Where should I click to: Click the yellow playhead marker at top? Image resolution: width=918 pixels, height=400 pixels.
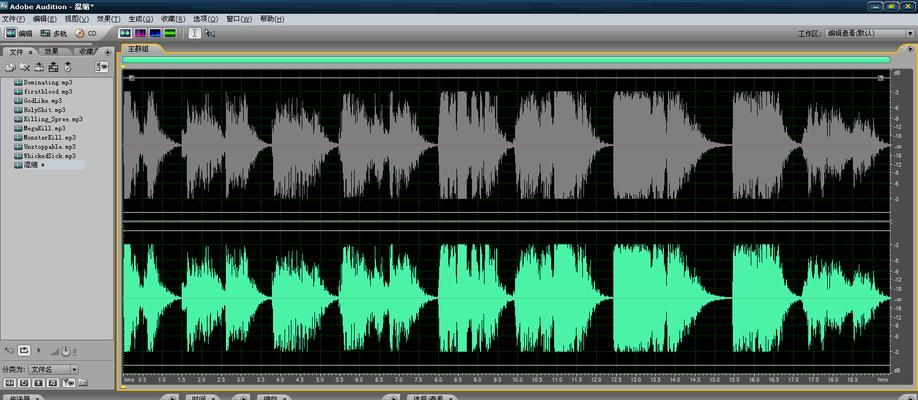click(124, 67)
